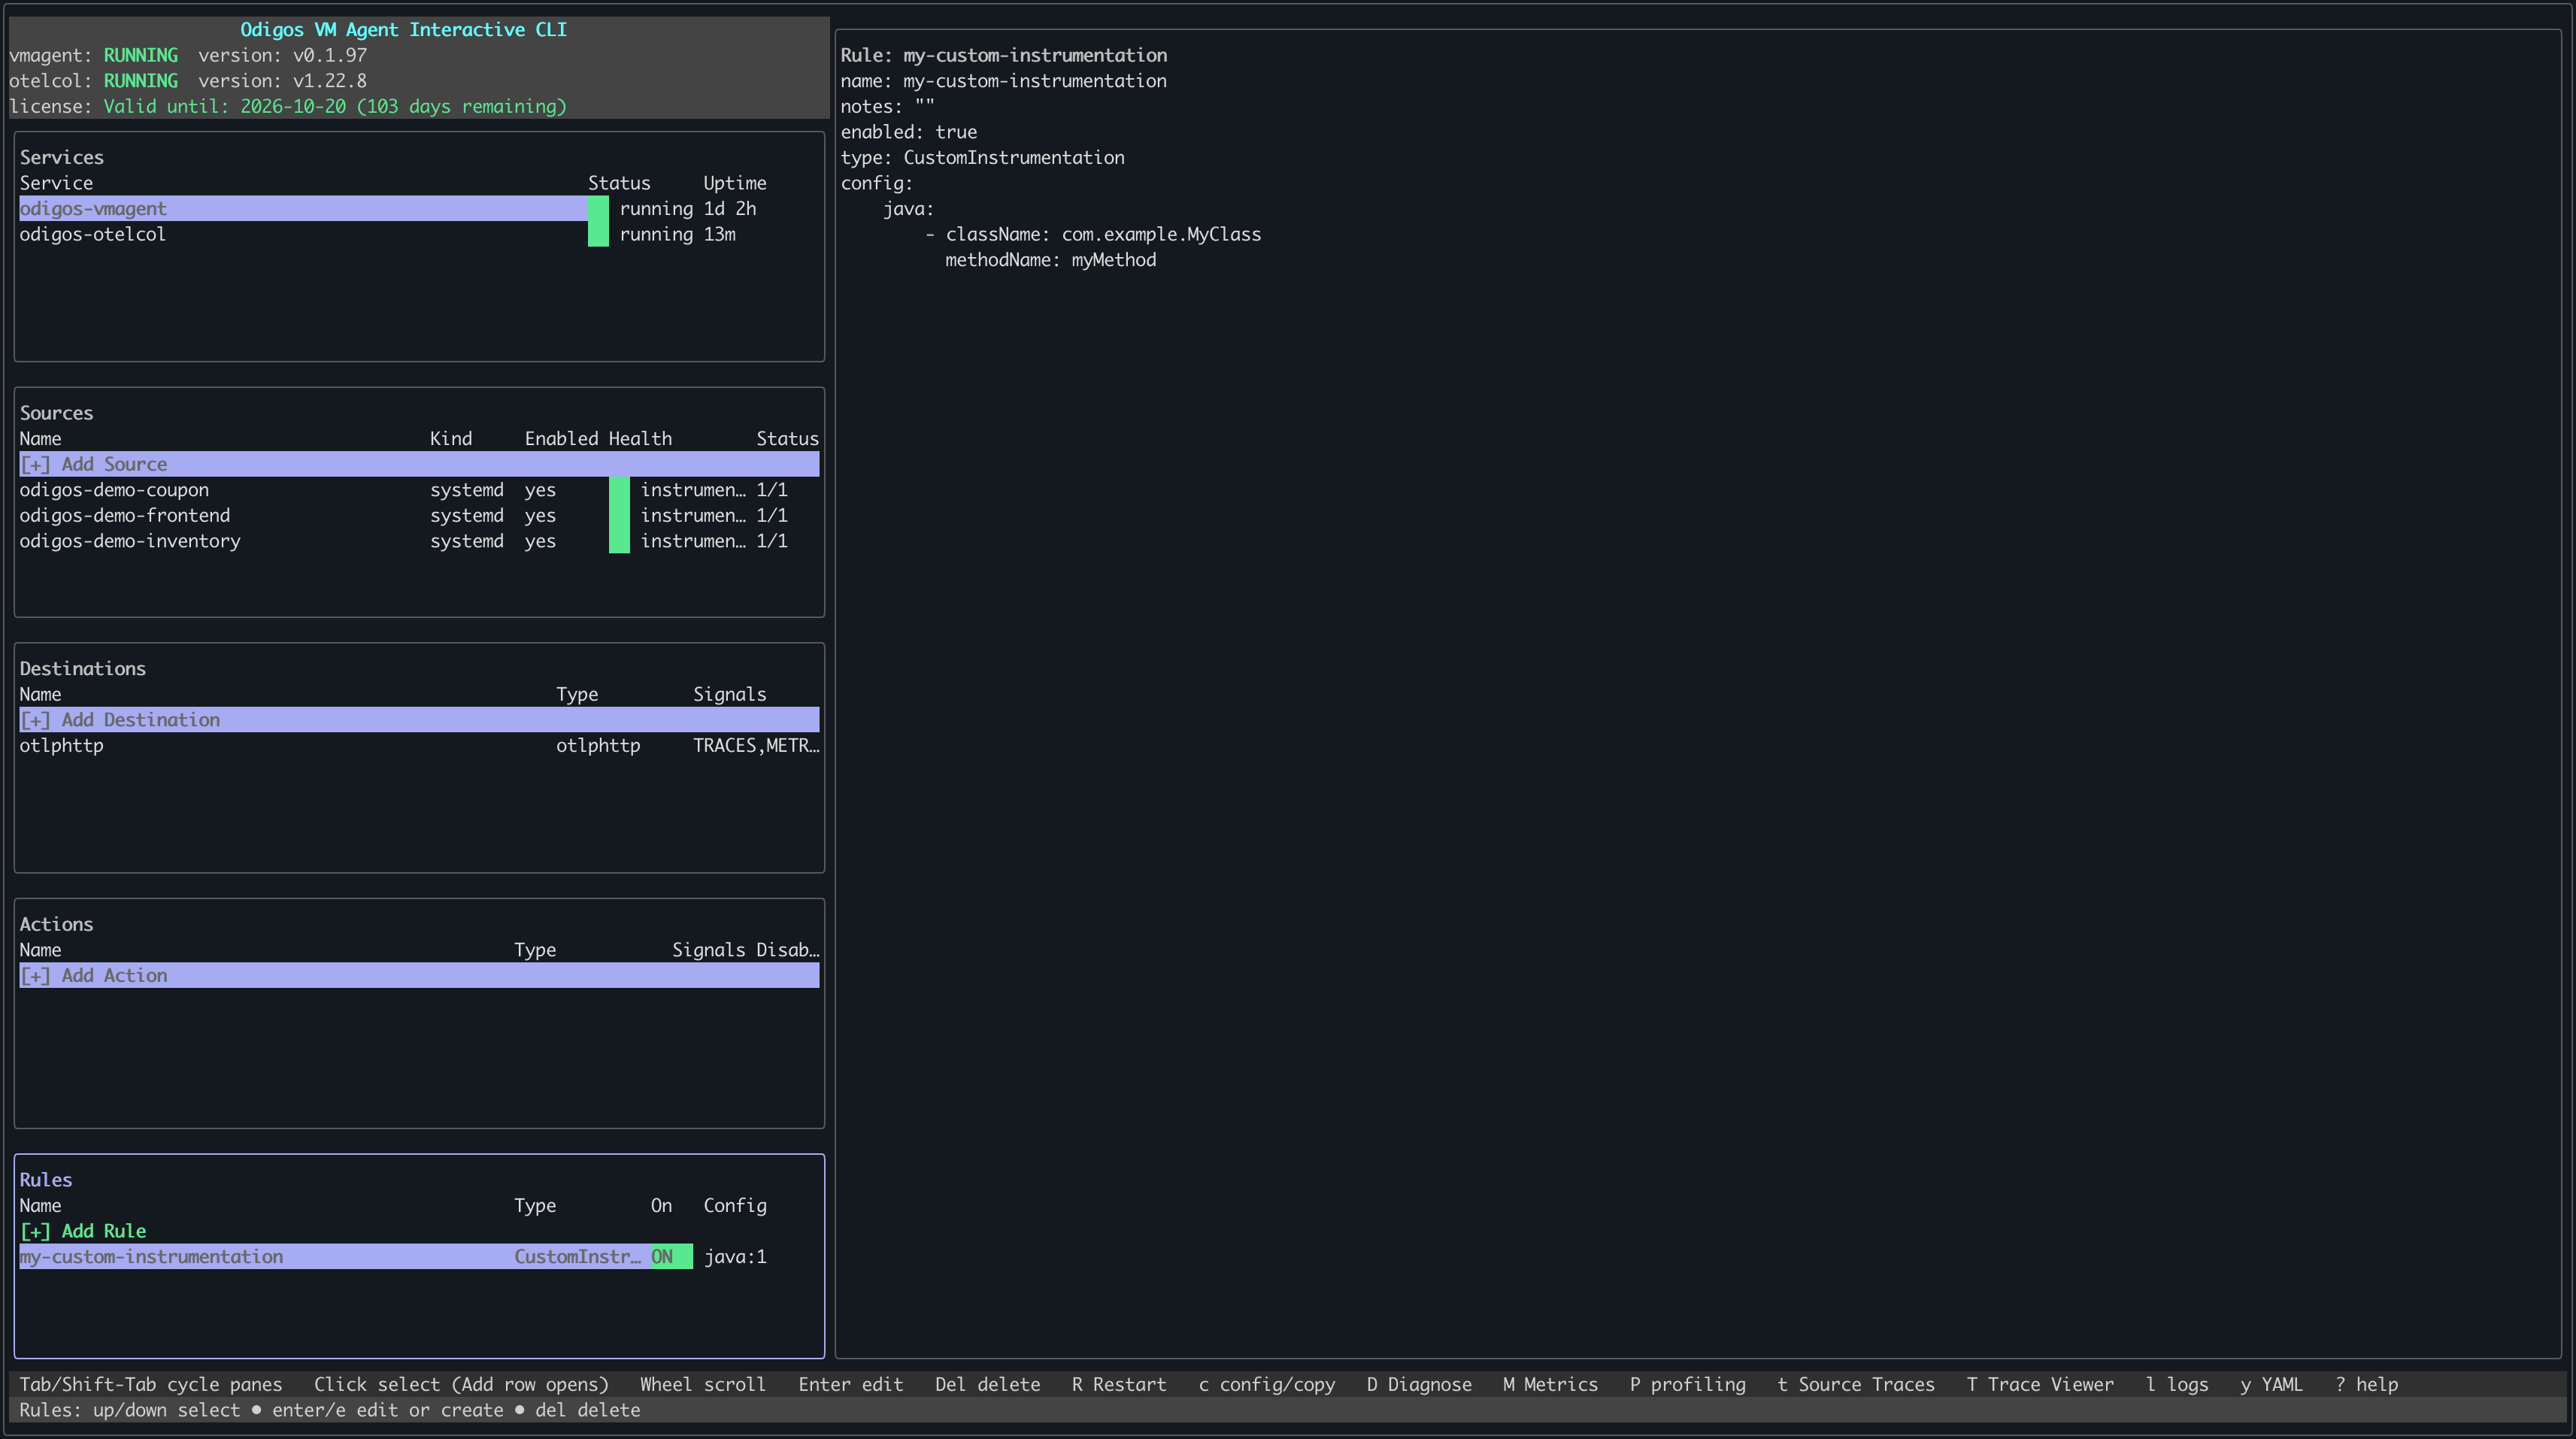This screenshot has height=1439, width=2576.
Task: Click the 13m uptime of odigos-otelcol
Action: [x=719, y=235]
